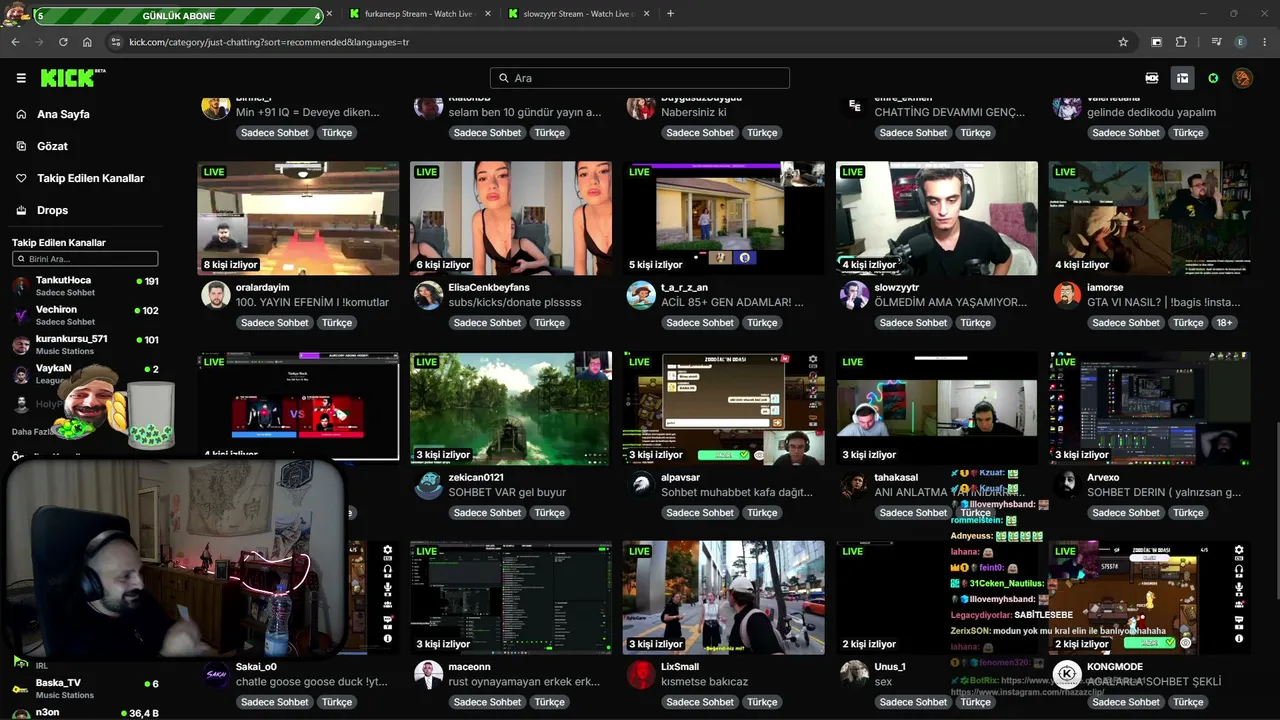The height and width of the screenshot is (720, 1280).
Task: Bookmark this page with the star icon
Action: 1123,42
